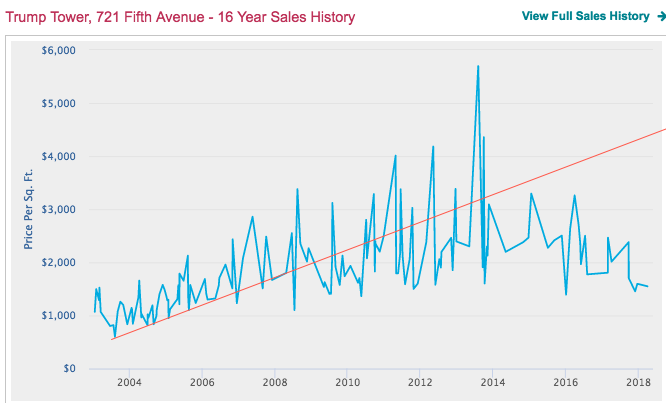Click the 2012 x-axis year label
Screen dimensions: 666x403
pyautogui.click(x=420, y=382)
